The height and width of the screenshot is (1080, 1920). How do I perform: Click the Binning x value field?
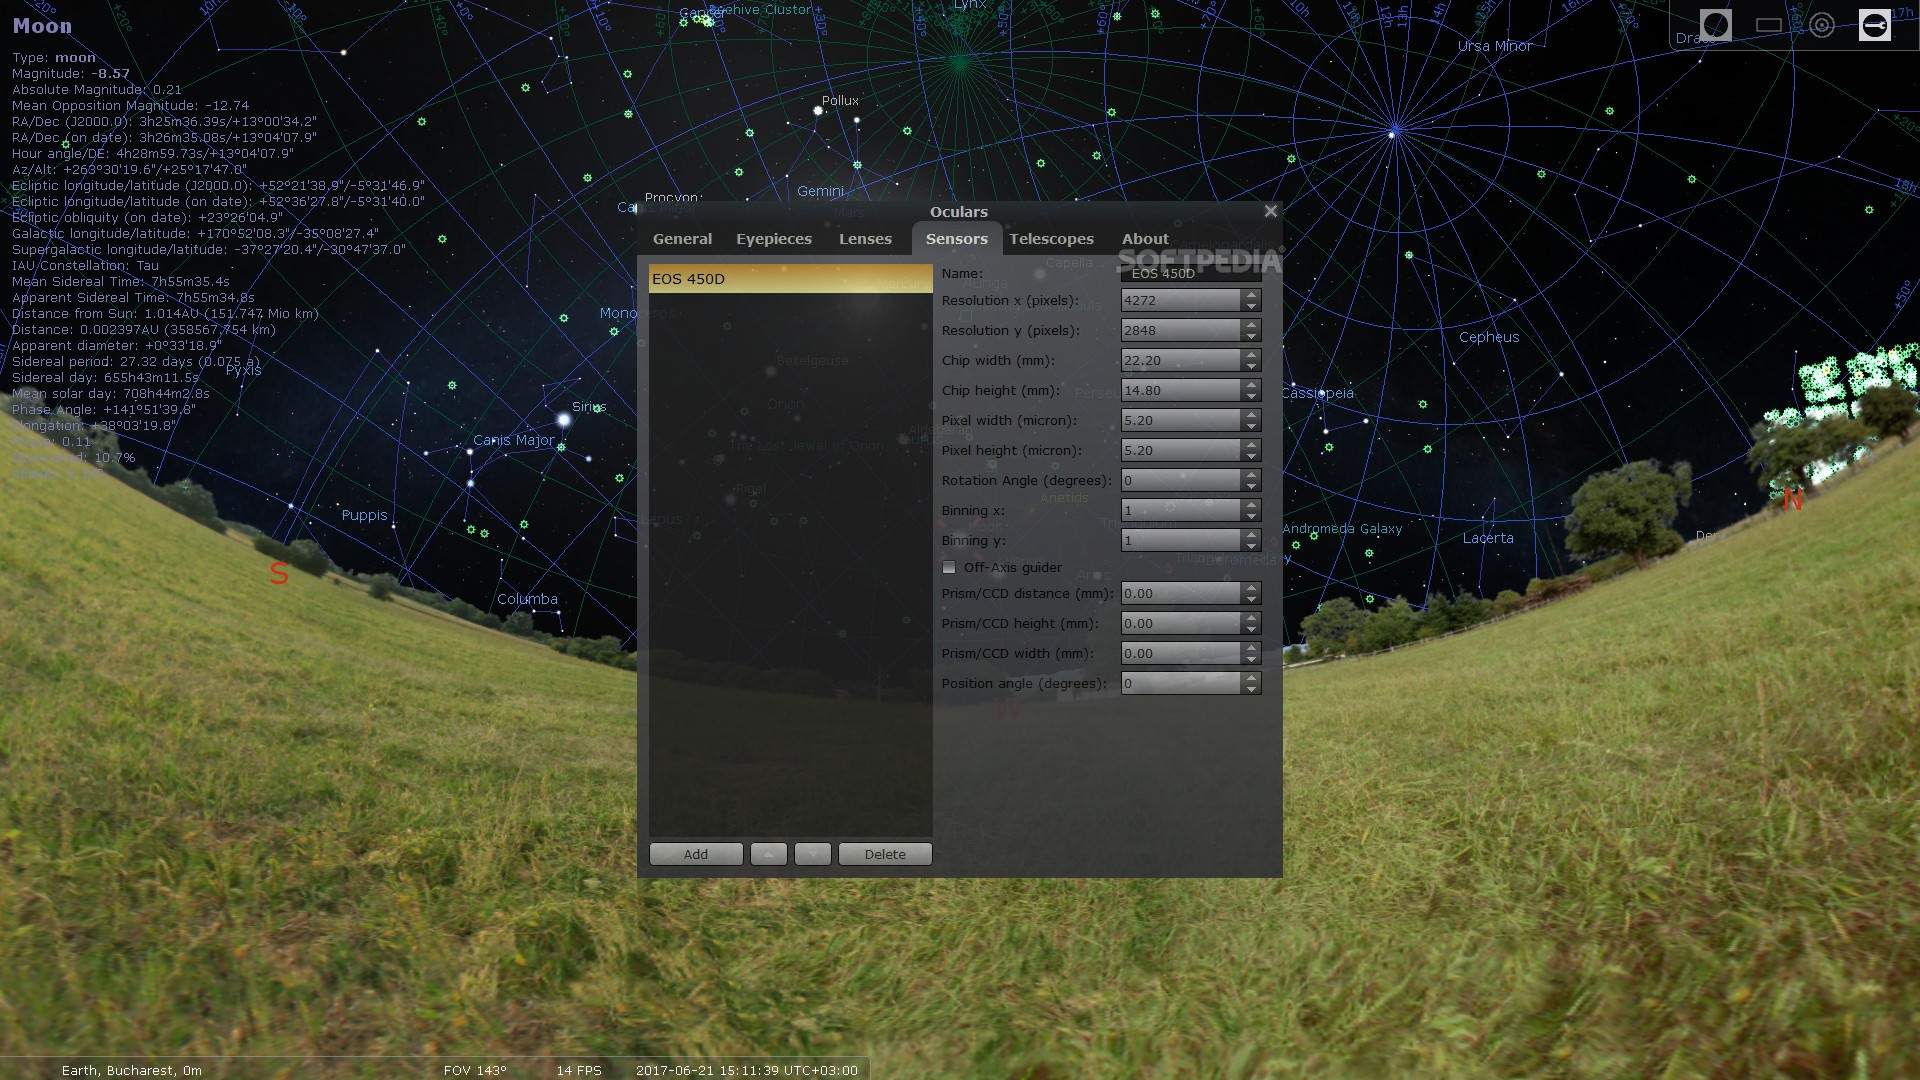click(x=1181, y=510)
